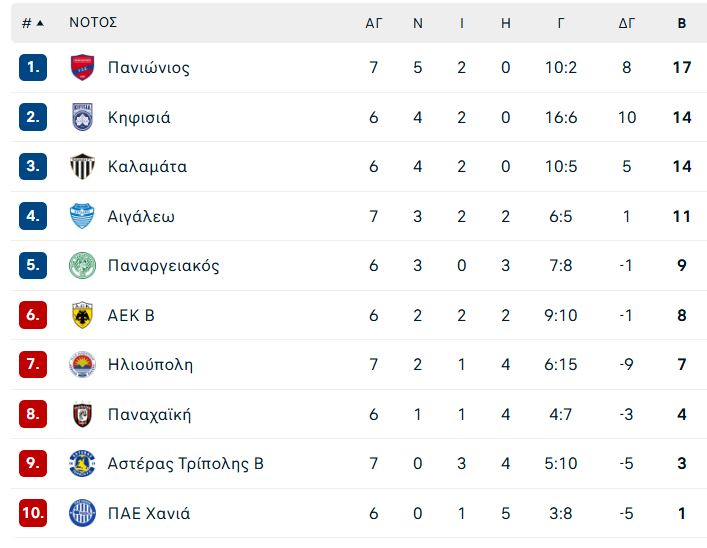Open the Πανιώνιος team link
707x548 pixels.
coord(149,68)
